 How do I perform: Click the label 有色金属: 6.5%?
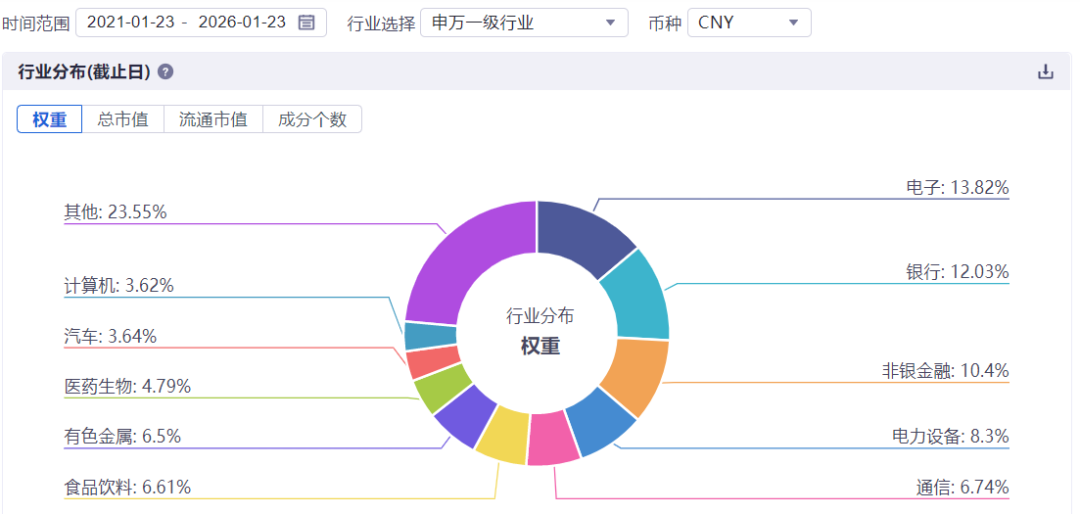123,436
